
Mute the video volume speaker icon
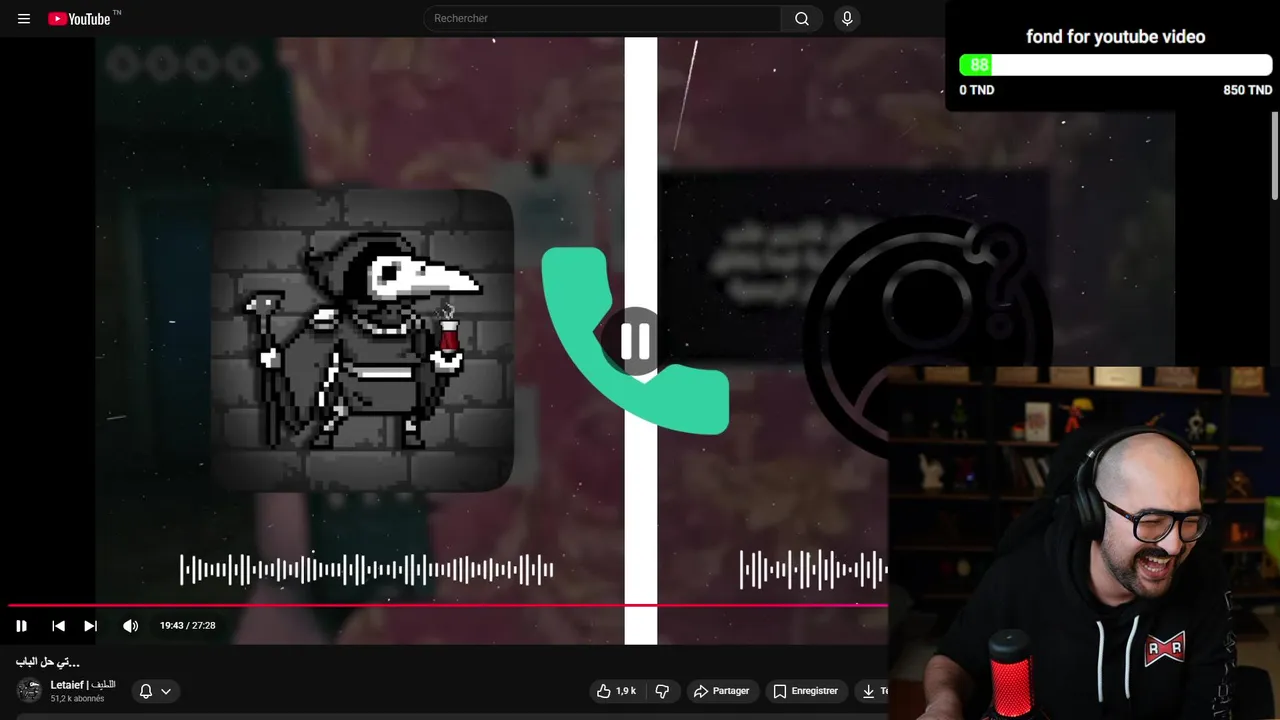pyautogui.click(x=130, y=625)
